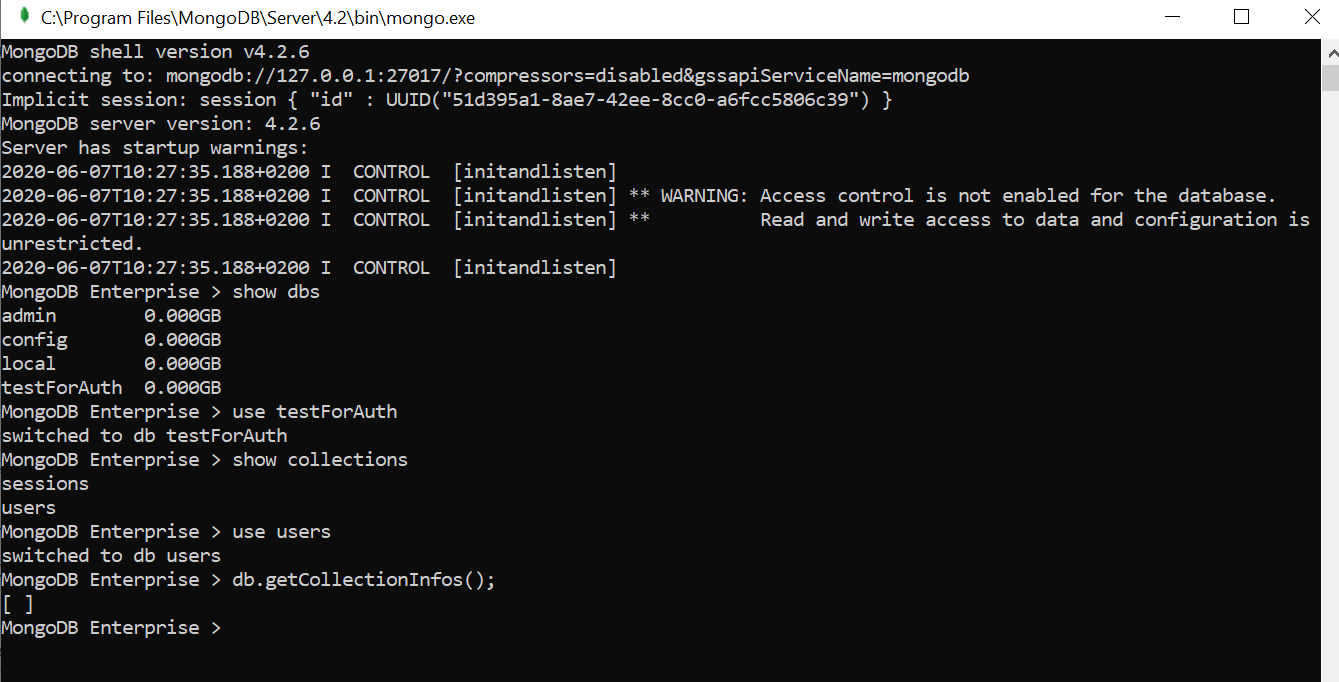Viewport: 1339px width, 682px height.
Task: Click the last empty MongoDB Enterprise prompt line
Action: click(x=112, y=628)
